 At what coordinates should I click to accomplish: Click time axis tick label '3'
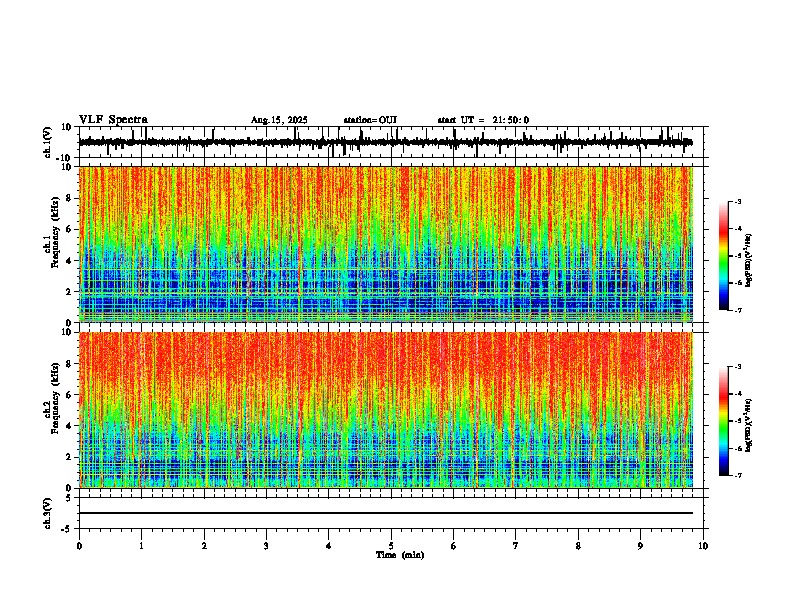(266, 546)
